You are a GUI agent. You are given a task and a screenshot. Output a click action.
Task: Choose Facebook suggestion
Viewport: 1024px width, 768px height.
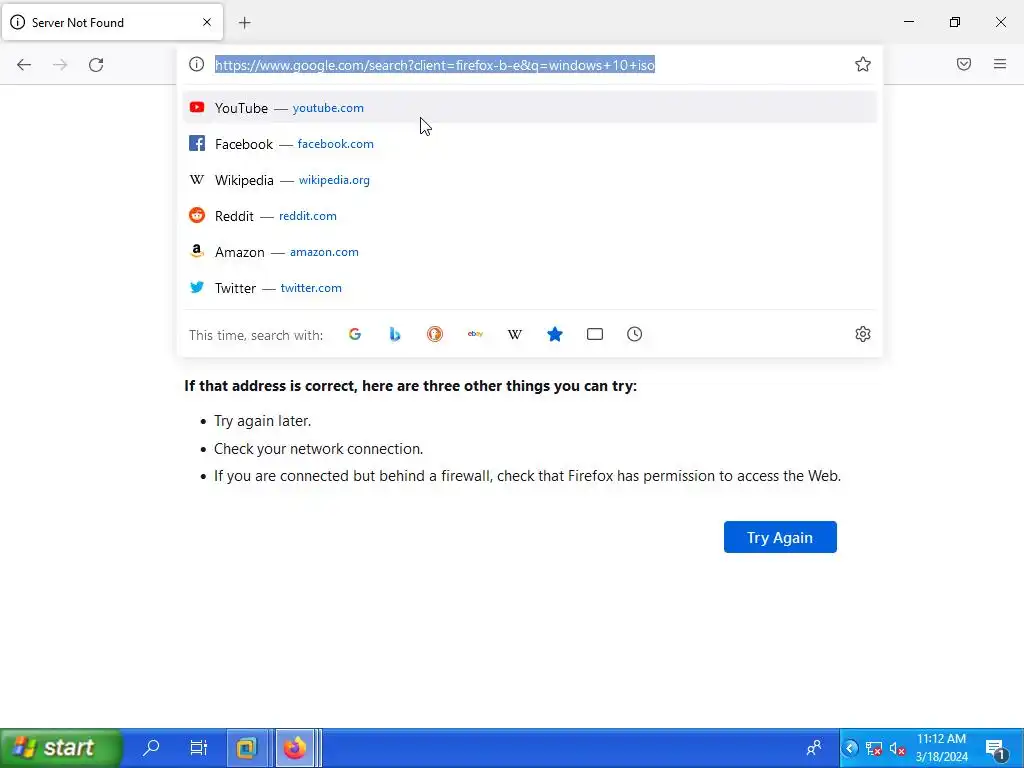pyautogui.click(x=530, y=144)
